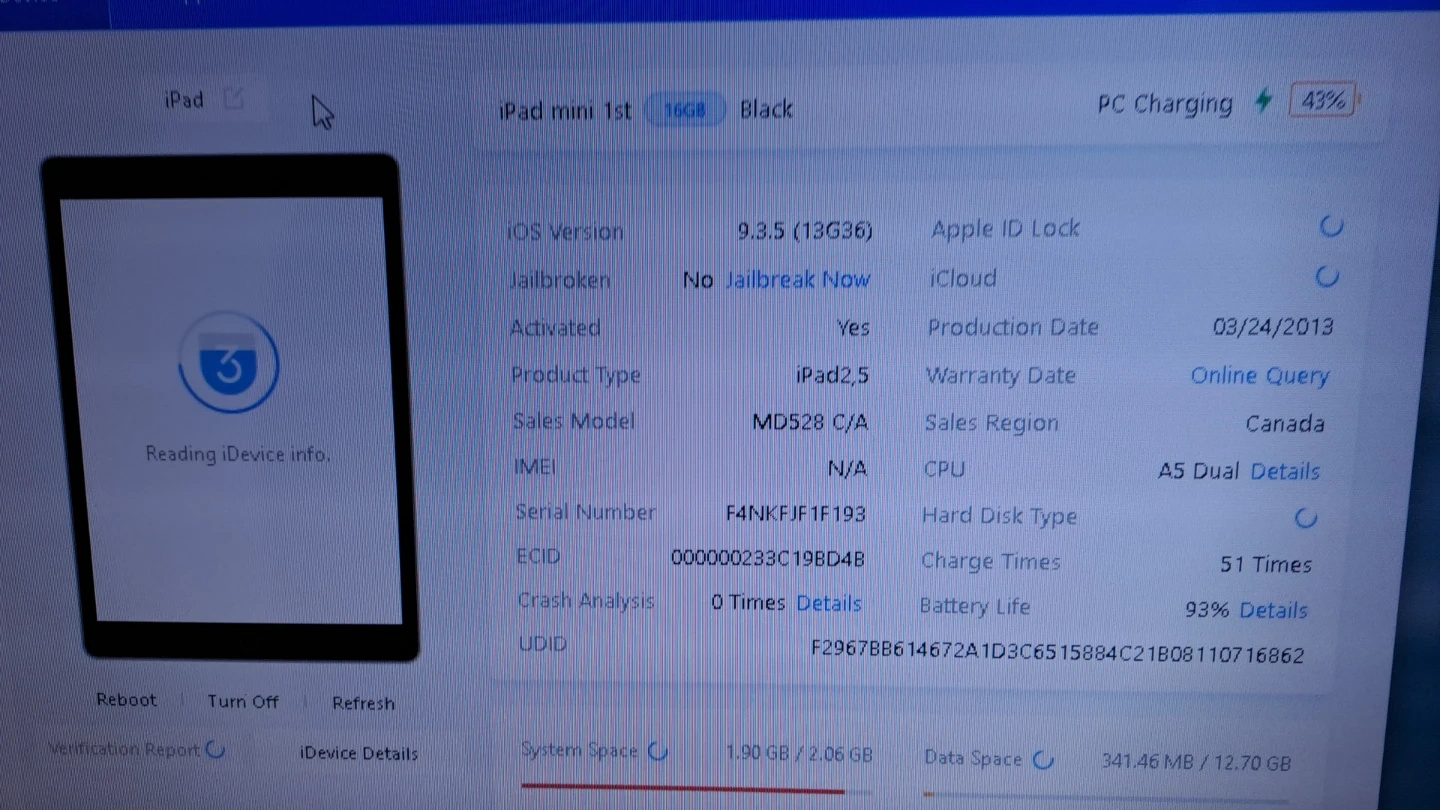Viewport: 1440px width, 810px height.
Task: Click the 16GB storage capacity badge
Action: tap(685, 110)
